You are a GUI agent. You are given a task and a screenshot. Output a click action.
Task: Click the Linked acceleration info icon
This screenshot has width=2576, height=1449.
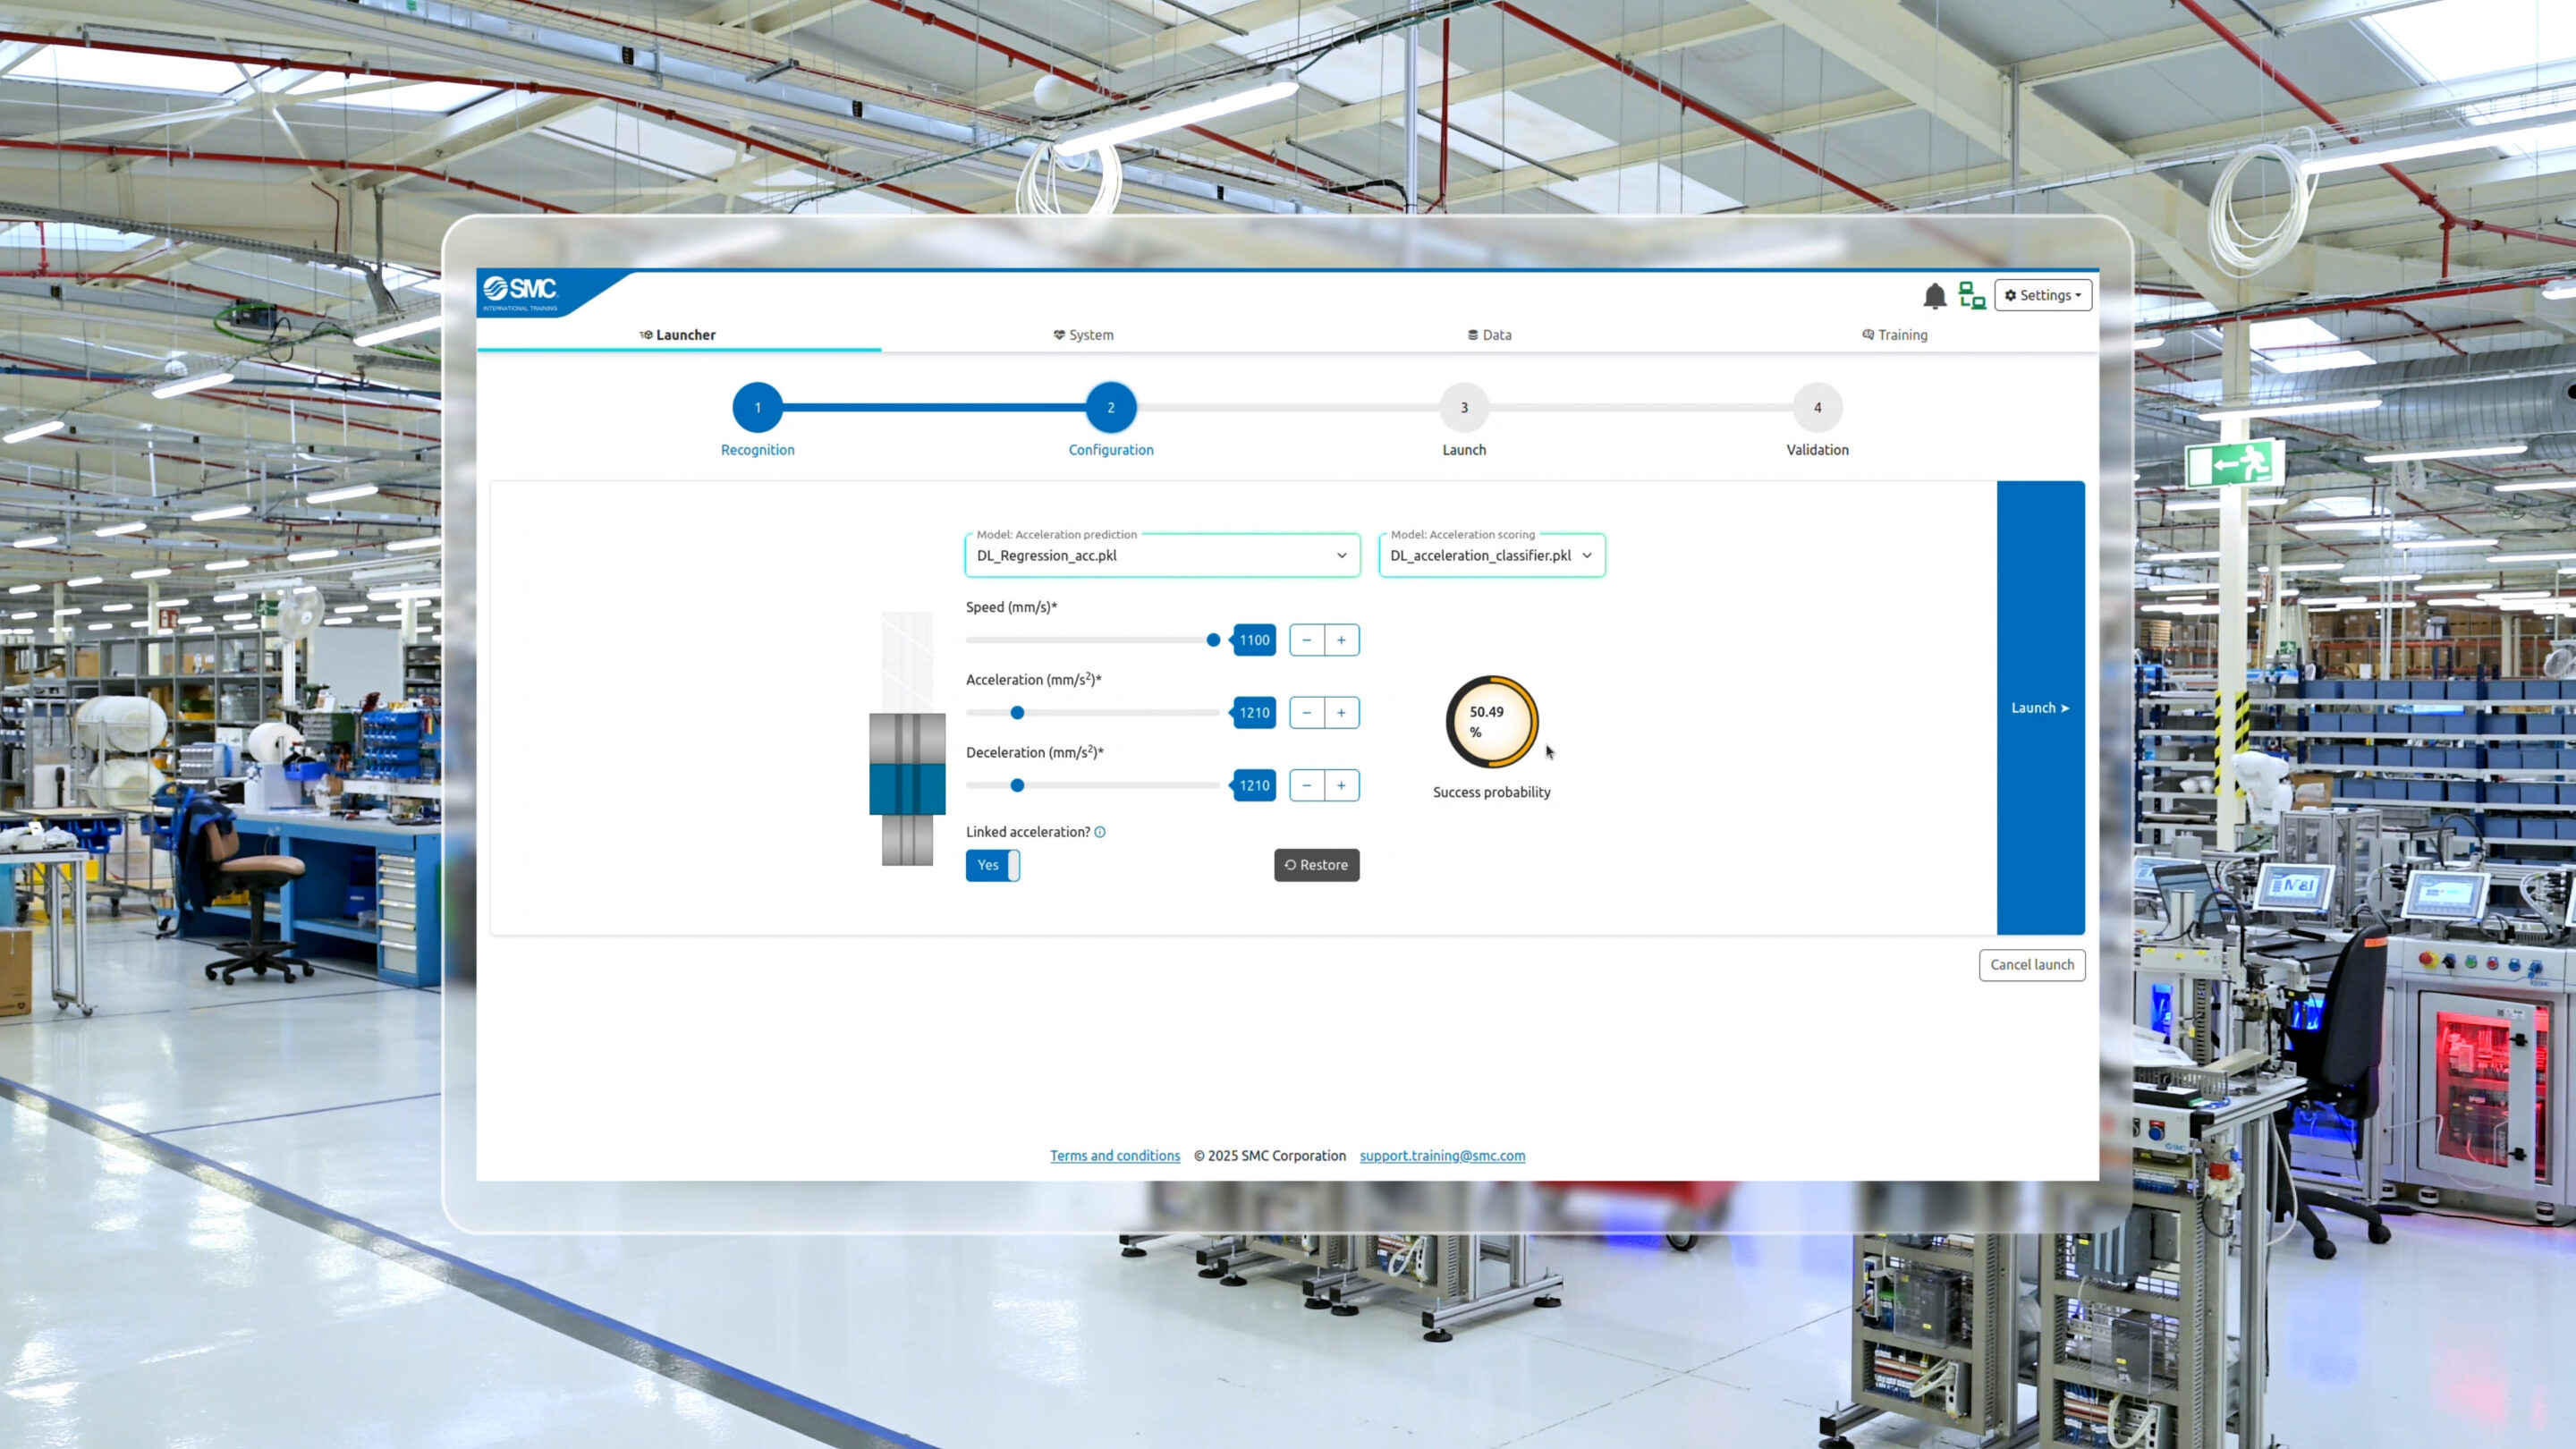(1100, 832)
